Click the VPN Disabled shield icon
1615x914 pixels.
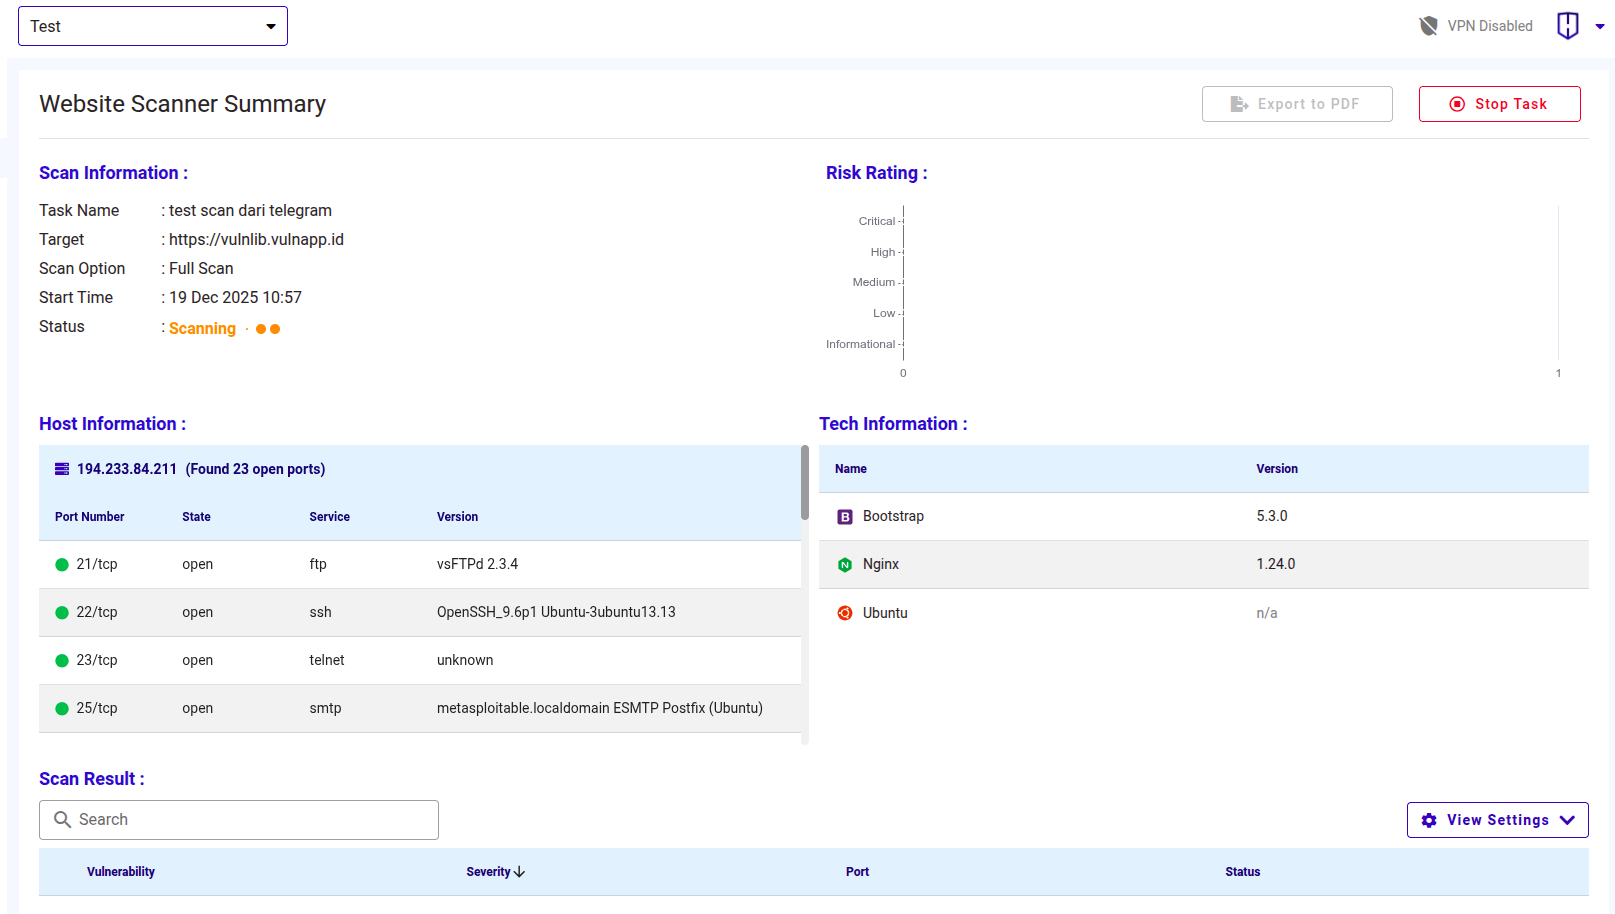1428,26
